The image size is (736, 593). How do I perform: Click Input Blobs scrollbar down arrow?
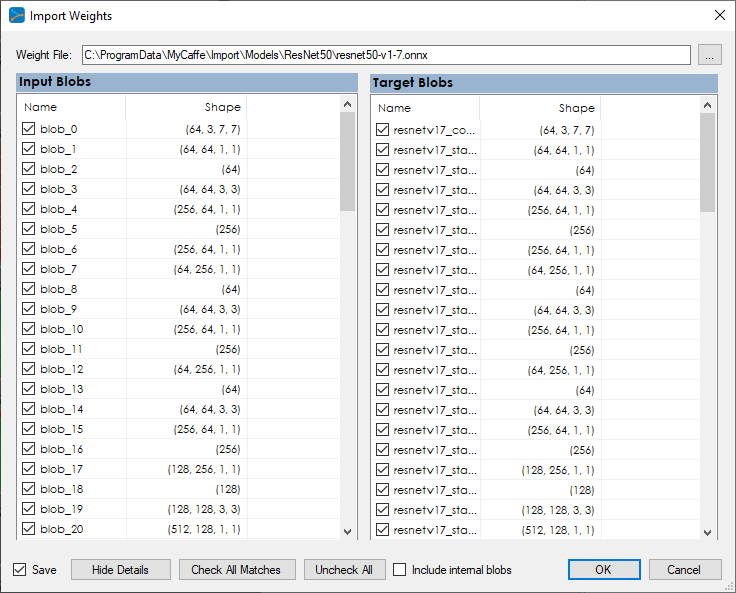point(348,532)
